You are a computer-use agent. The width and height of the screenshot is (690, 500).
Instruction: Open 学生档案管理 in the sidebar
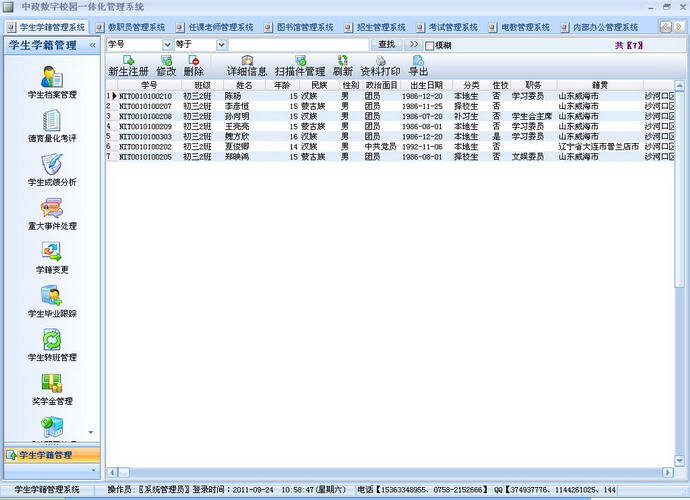tap(52, 82)
